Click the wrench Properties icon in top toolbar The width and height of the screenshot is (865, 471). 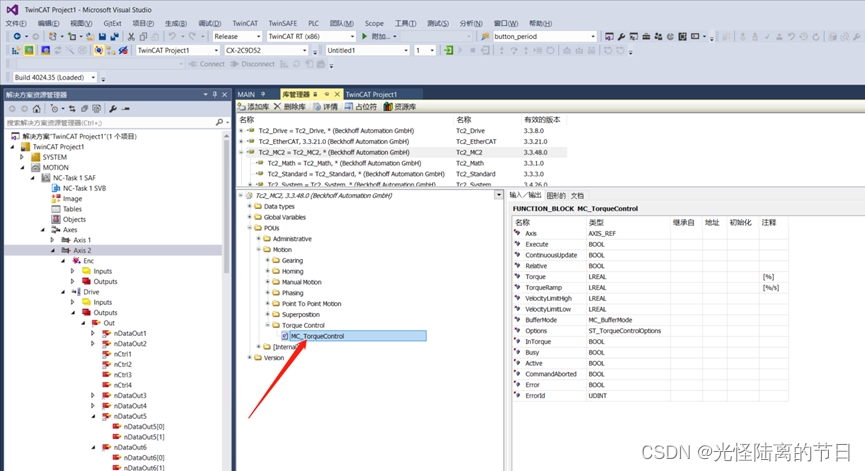tap(622, 36)
